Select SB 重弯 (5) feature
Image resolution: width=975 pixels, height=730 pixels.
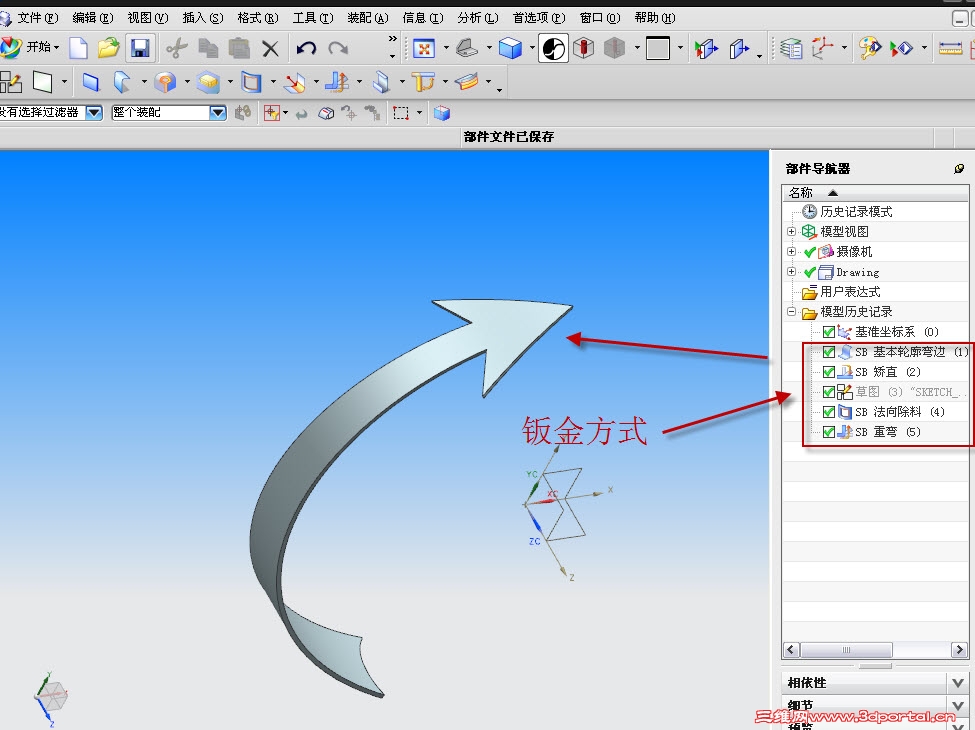coord(887,432)
